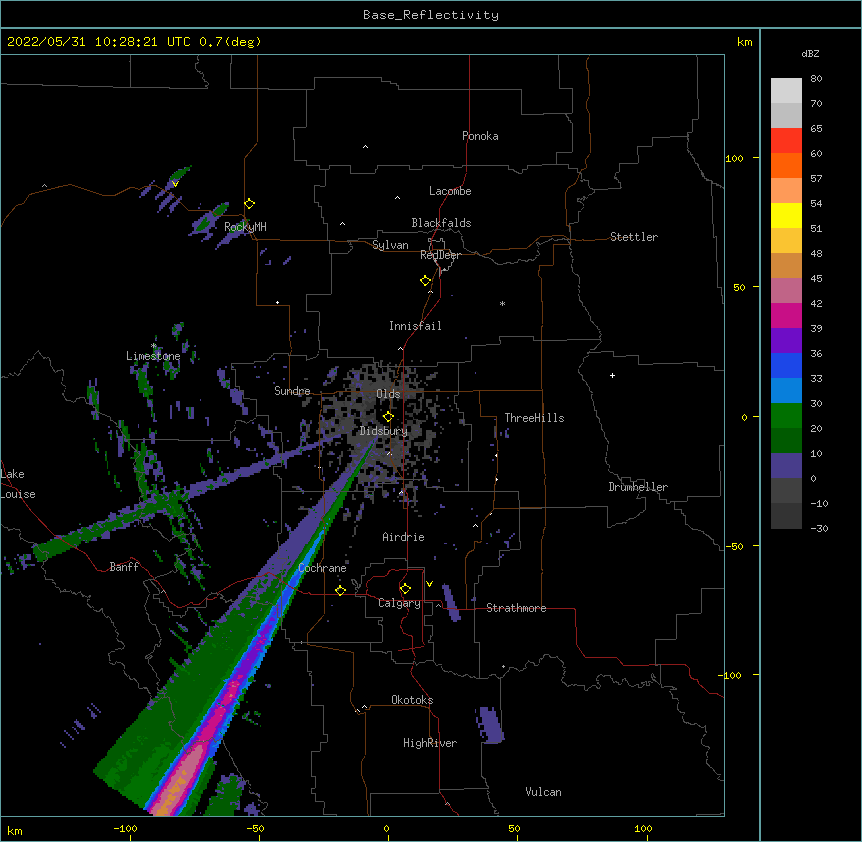Select the Innisfail label
This screenshot has width=862, height=842.
coord(415,326)
